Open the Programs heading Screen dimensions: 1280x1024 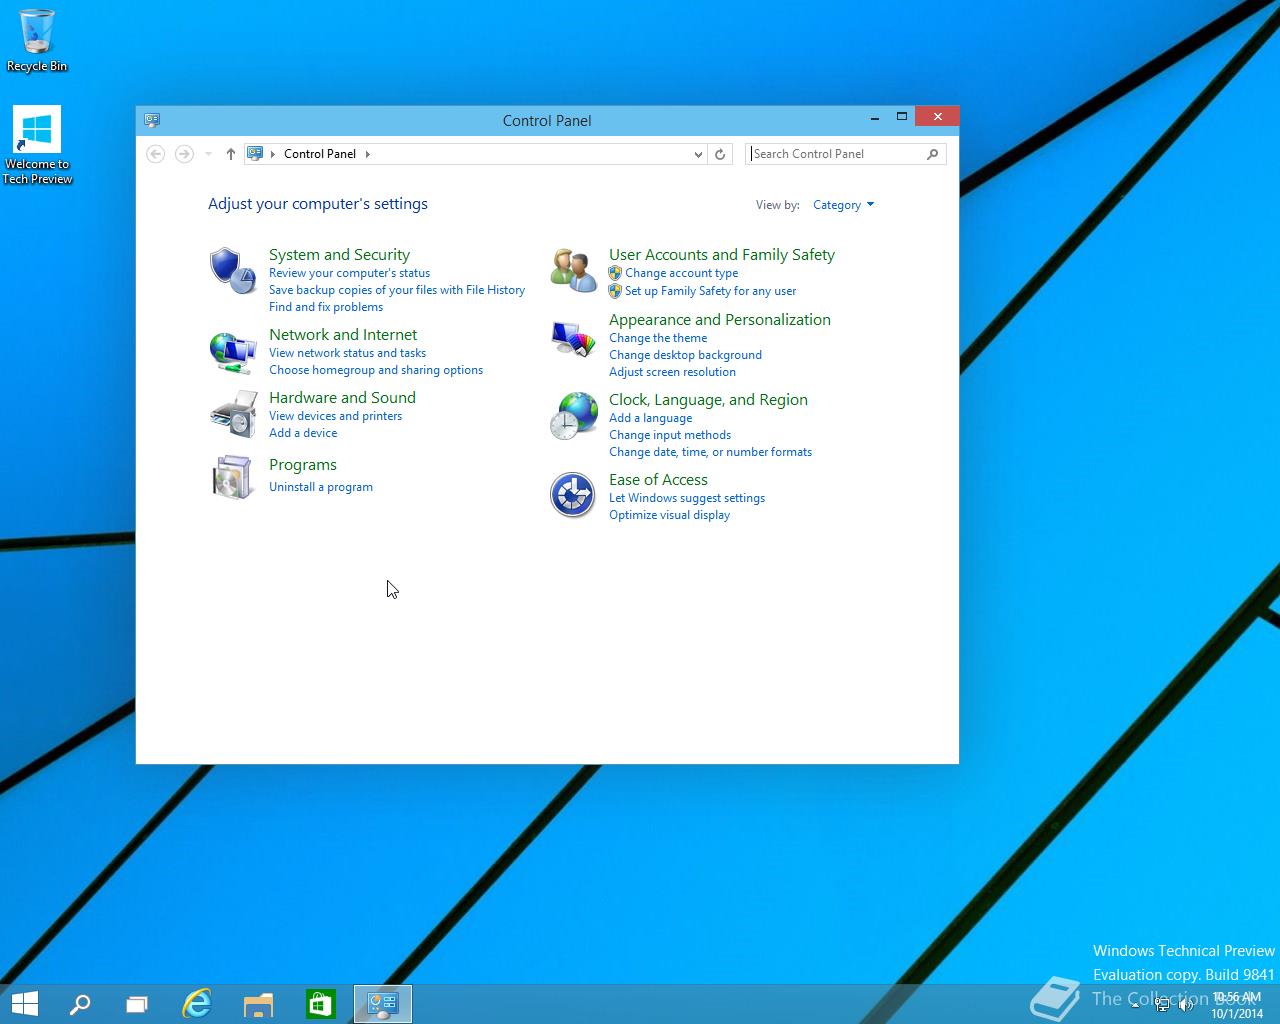coord(303,465)
